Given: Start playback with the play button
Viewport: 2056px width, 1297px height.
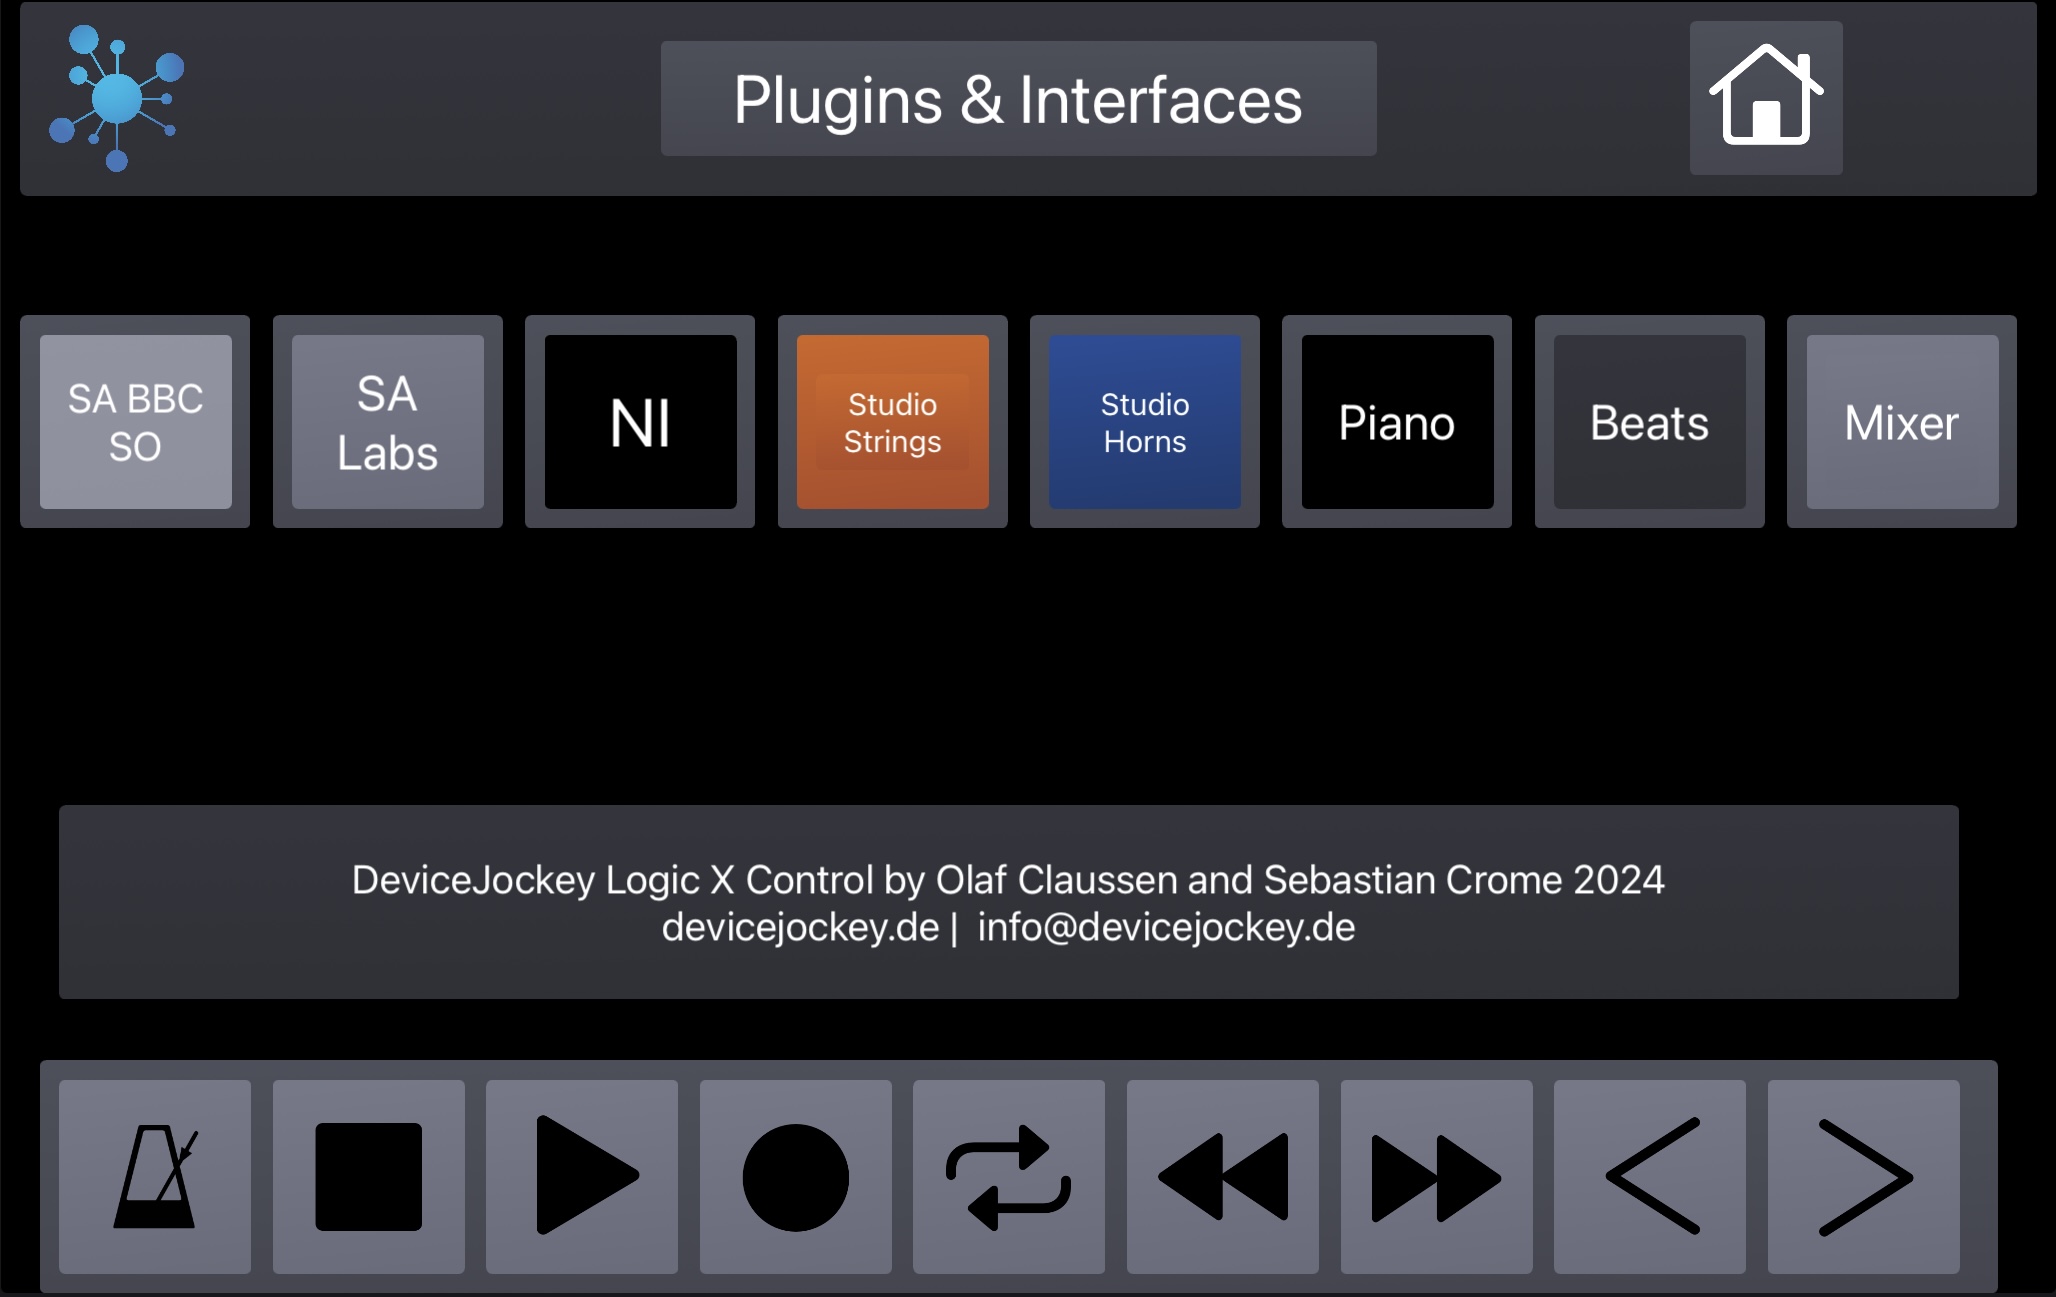Looking at the screenshot, I should point(582,1176).
